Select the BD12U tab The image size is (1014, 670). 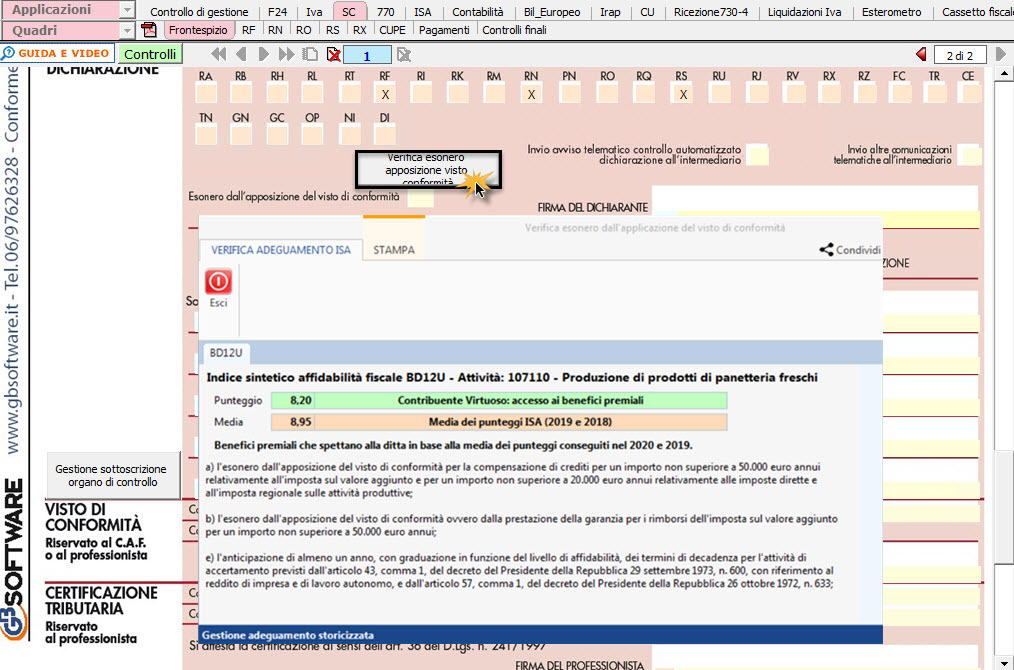tap(225, 353)
